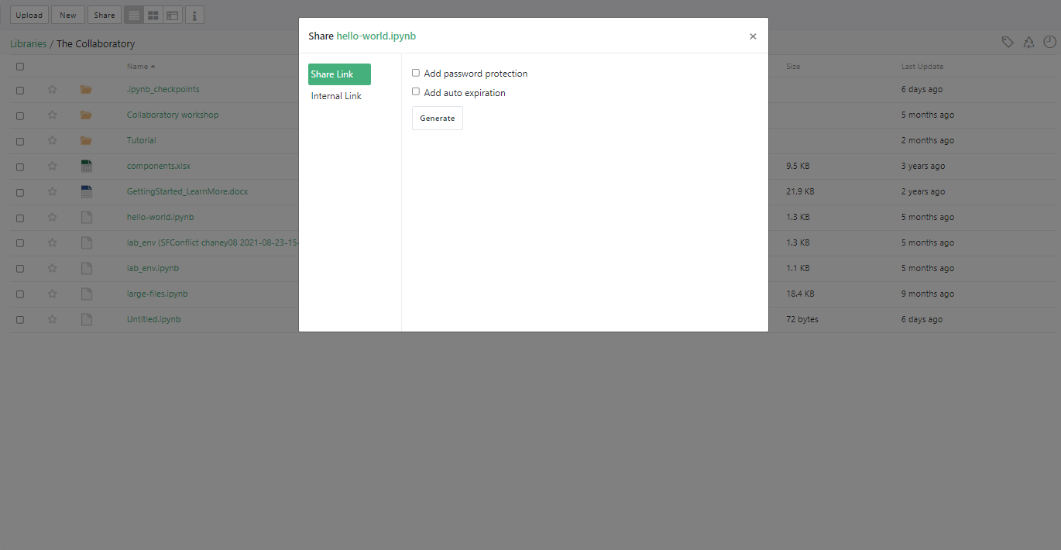Sort files by Name column header
This screenshot has height=550, width=1061.
pos(137,67)
